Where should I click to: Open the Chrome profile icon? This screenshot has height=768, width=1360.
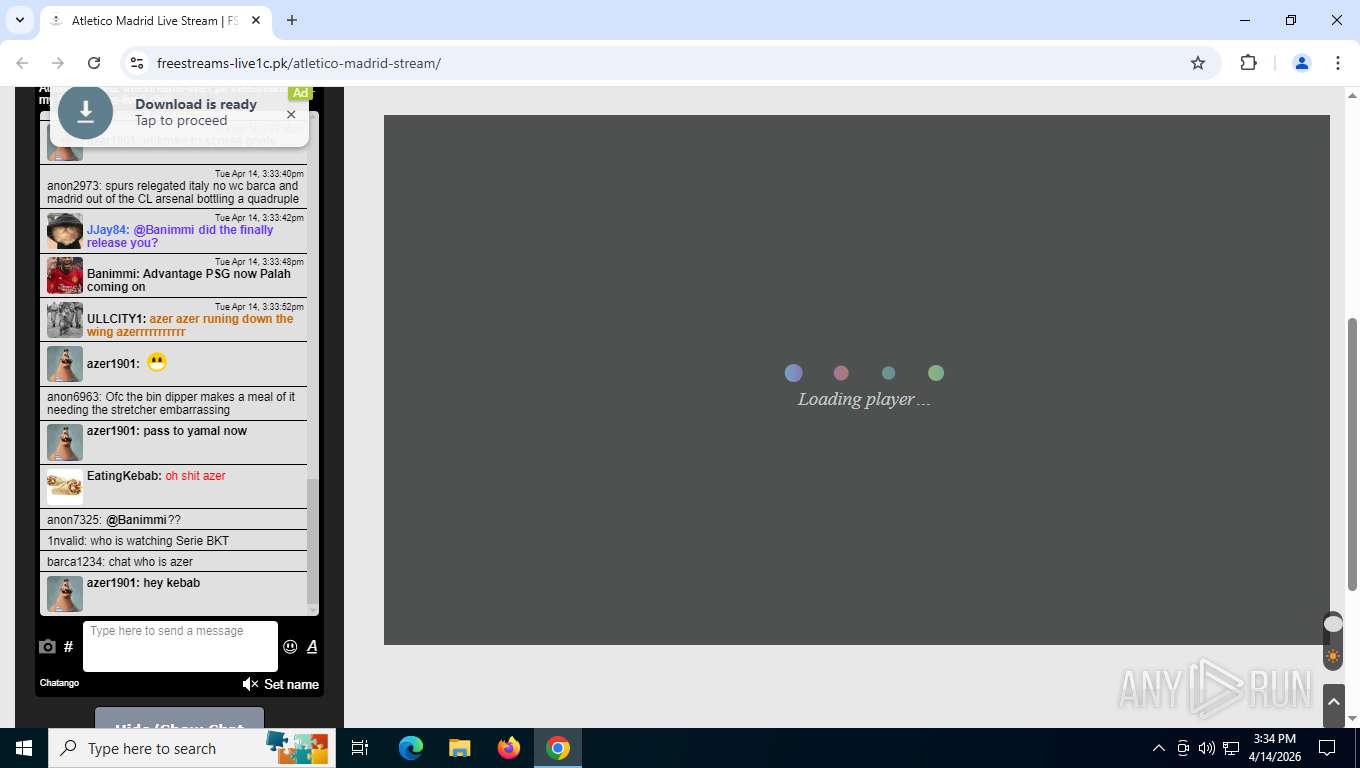click(1302, 63)
